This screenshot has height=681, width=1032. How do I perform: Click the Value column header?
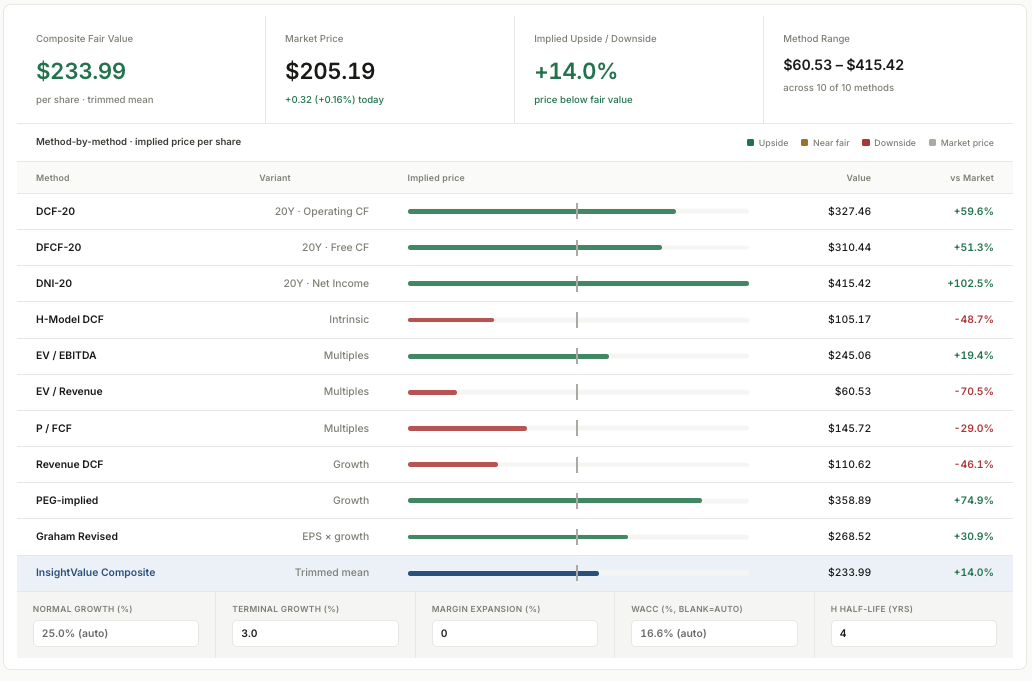coord(858,178)
